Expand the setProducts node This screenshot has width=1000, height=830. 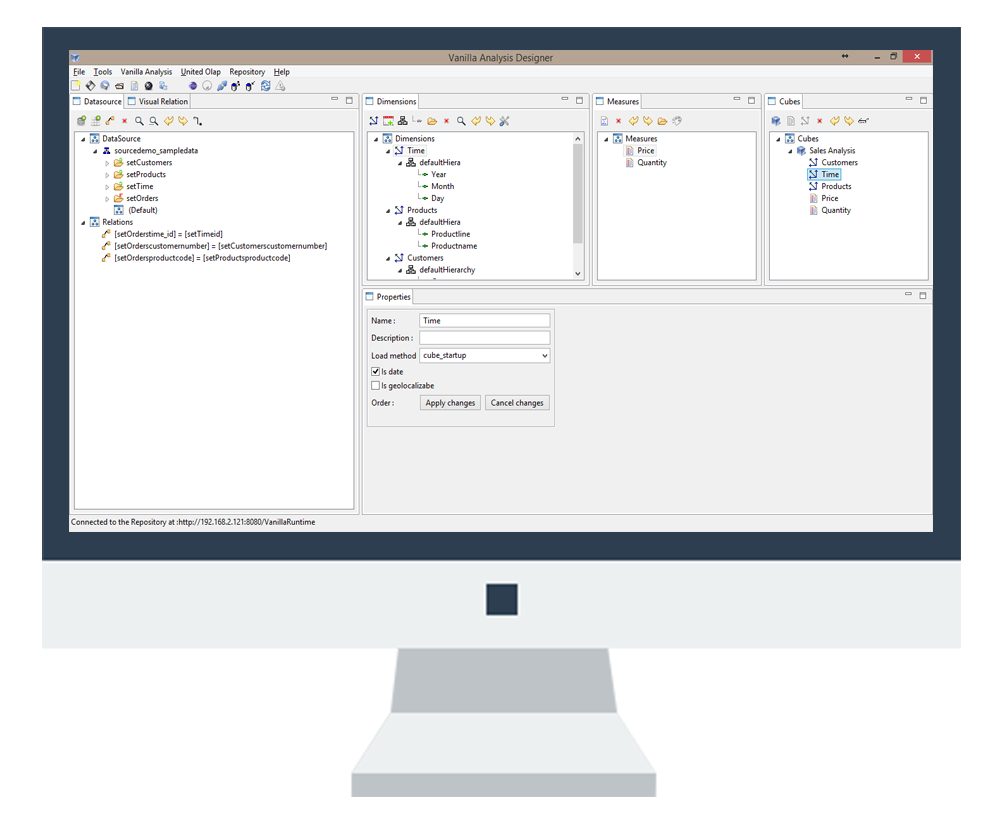[x=107, y=175]
